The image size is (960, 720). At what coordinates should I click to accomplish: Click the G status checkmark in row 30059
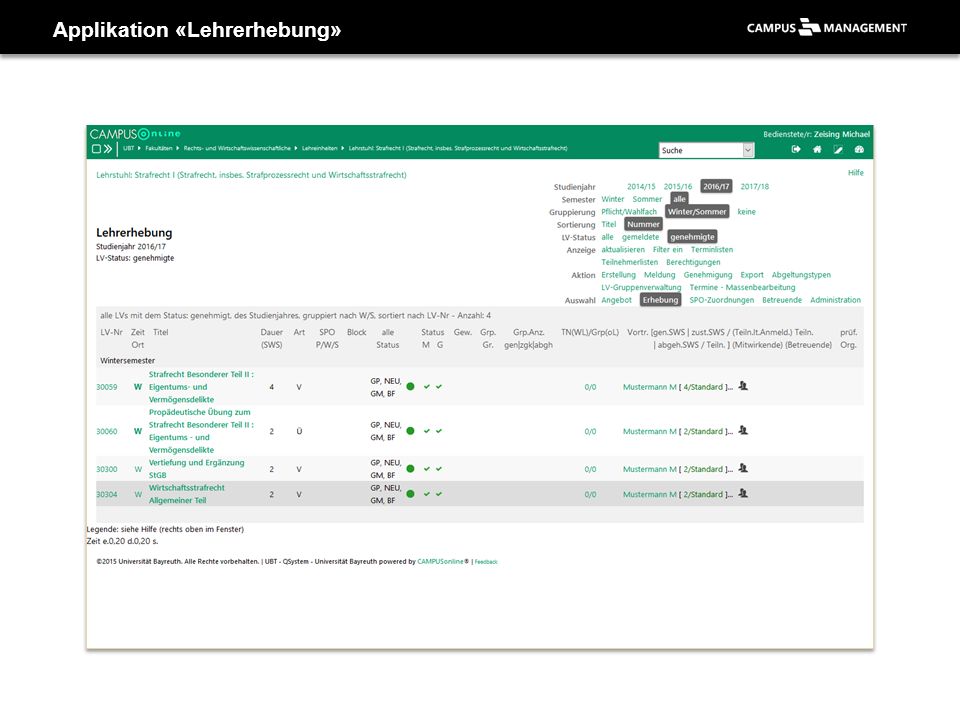click(x=439, y=387)
